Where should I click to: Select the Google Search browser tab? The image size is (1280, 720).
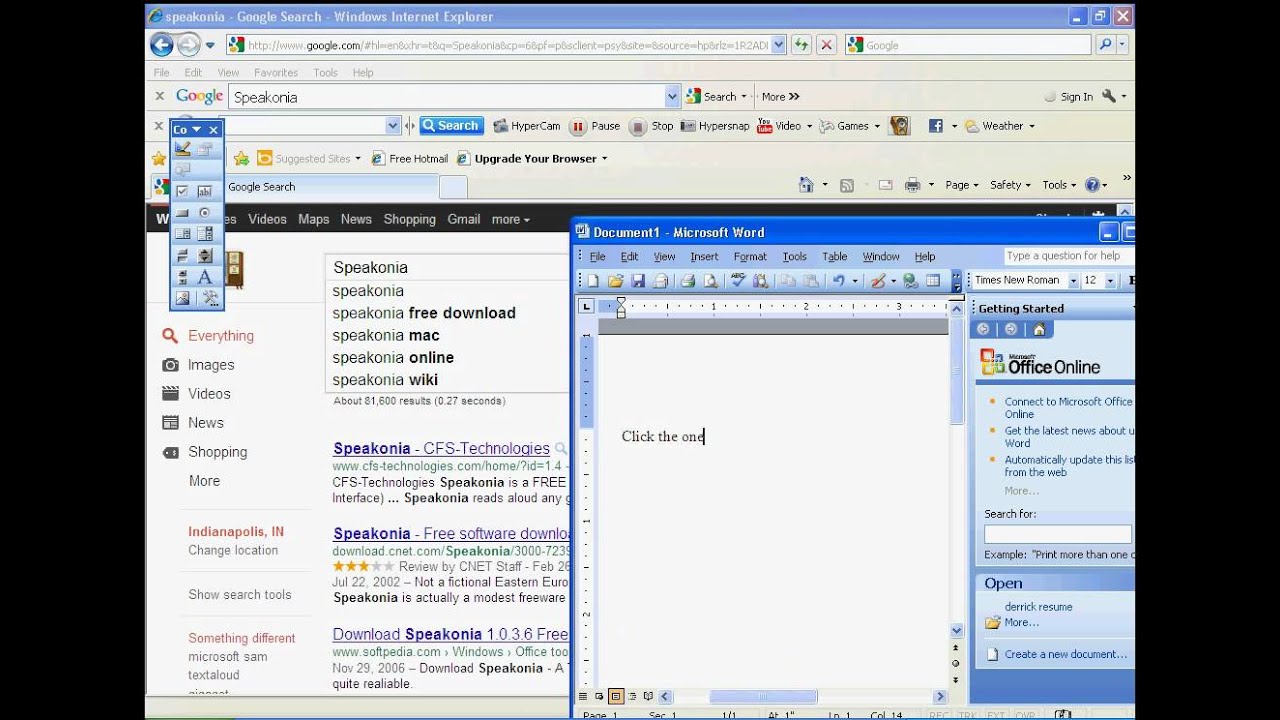[295, 187]
